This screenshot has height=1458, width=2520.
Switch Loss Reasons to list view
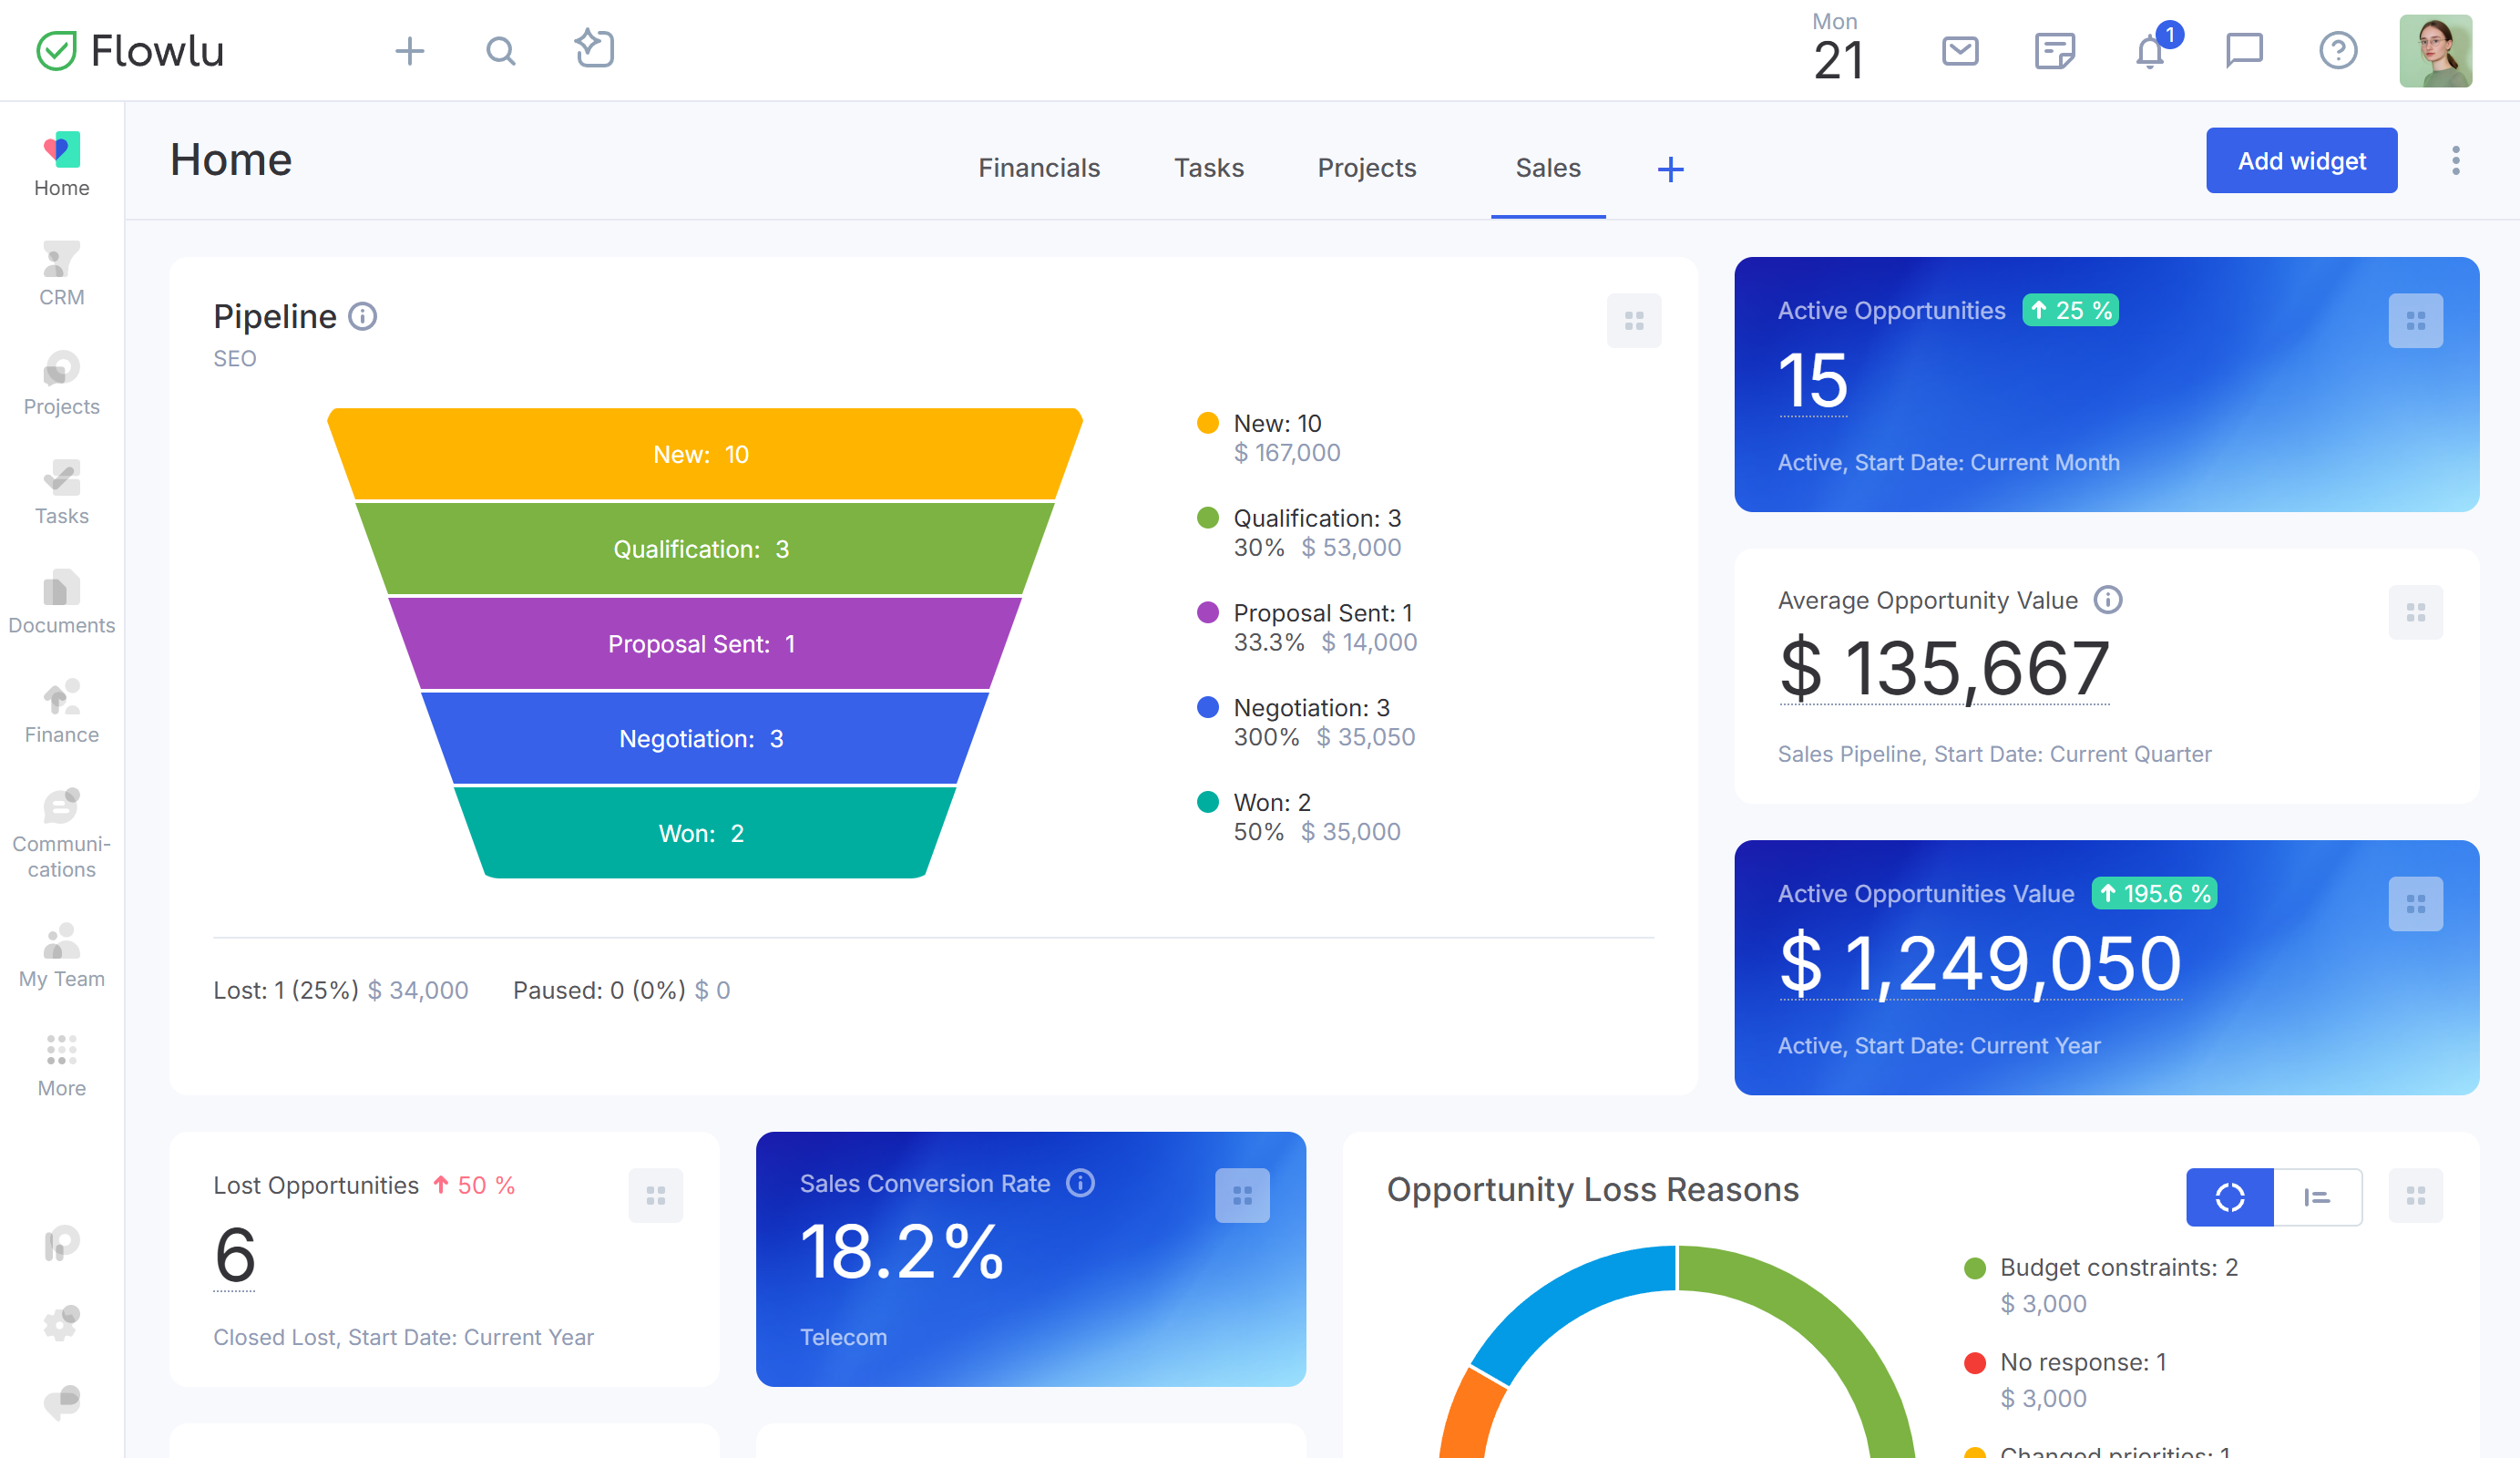[2317, 1196]
